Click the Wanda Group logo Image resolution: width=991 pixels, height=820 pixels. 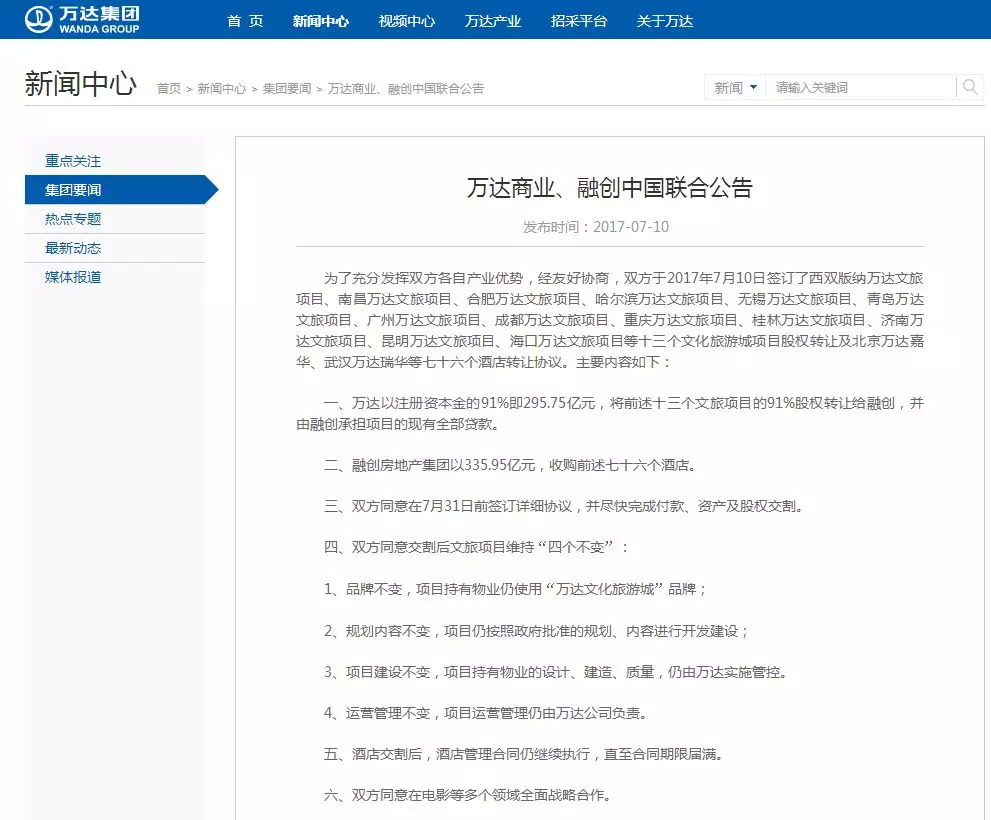tap(82, 20)
